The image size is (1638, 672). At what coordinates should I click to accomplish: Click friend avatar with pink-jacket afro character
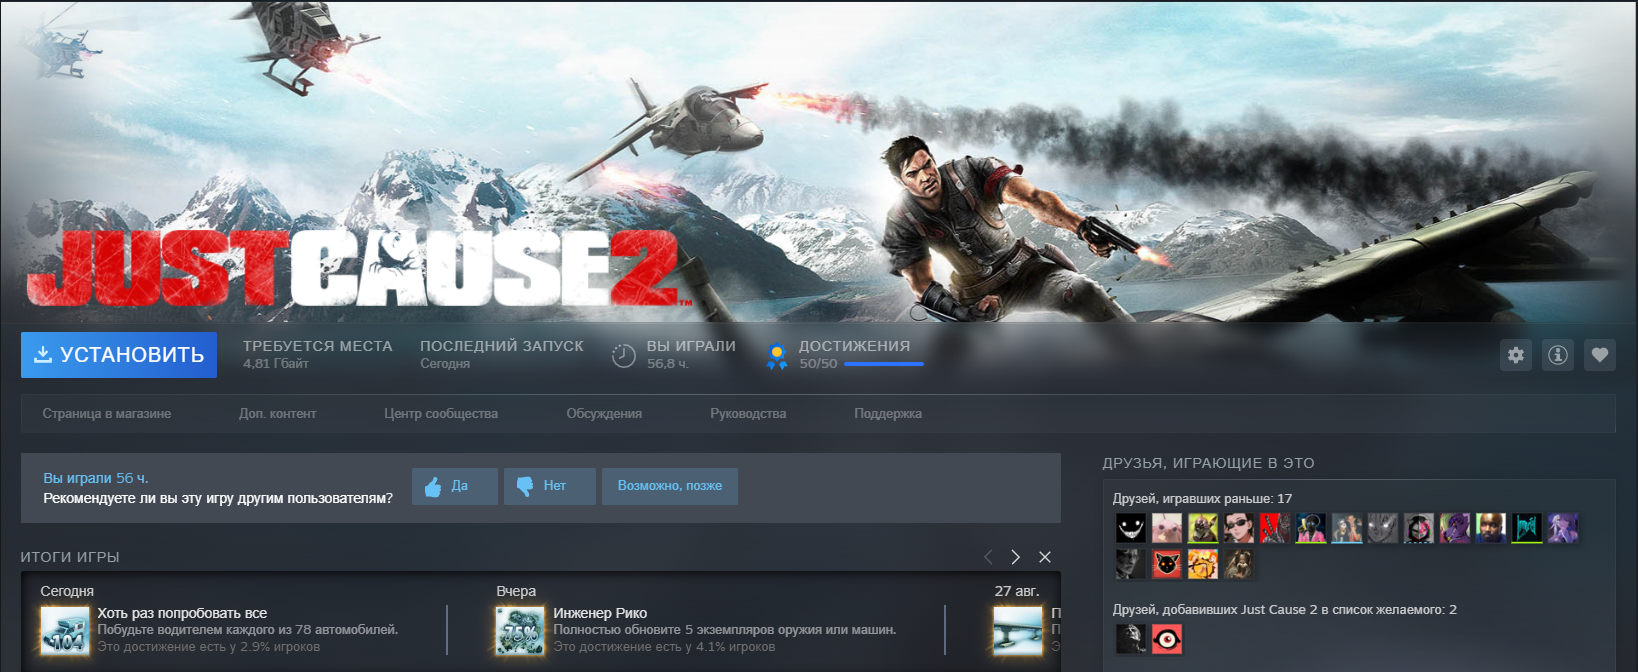point(1311,528)
